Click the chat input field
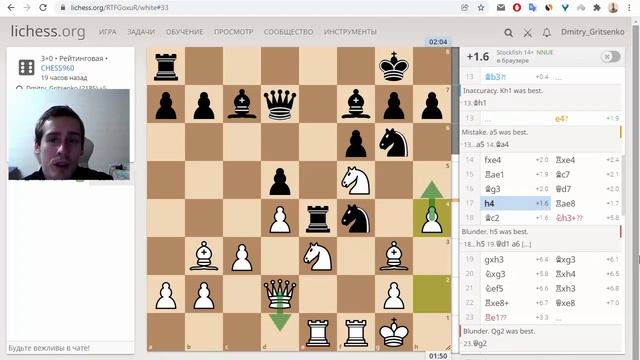This screenshot has height=360, width=640. tap(70, 348)
